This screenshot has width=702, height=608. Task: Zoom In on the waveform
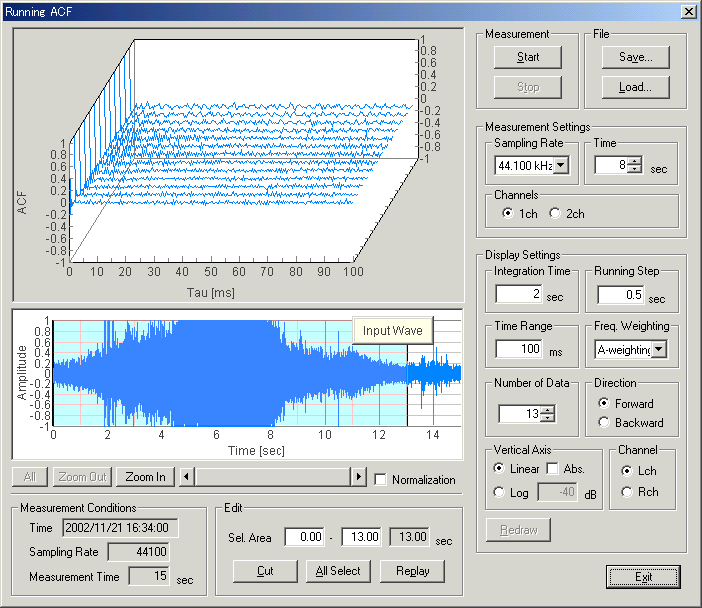click(x=145, y=477)
